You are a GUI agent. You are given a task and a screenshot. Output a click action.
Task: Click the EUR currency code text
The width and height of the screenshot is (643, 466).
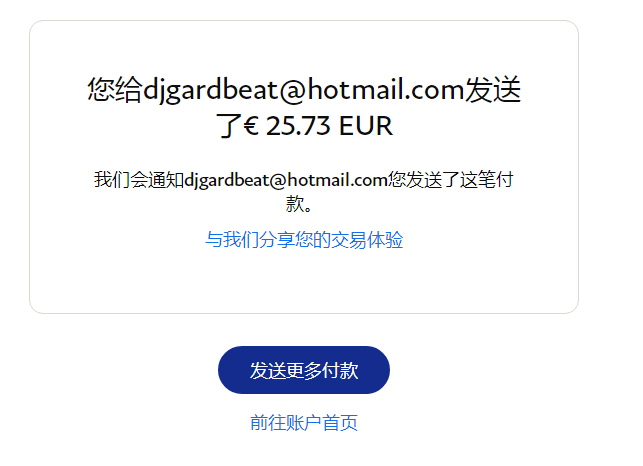click(366, 126)
